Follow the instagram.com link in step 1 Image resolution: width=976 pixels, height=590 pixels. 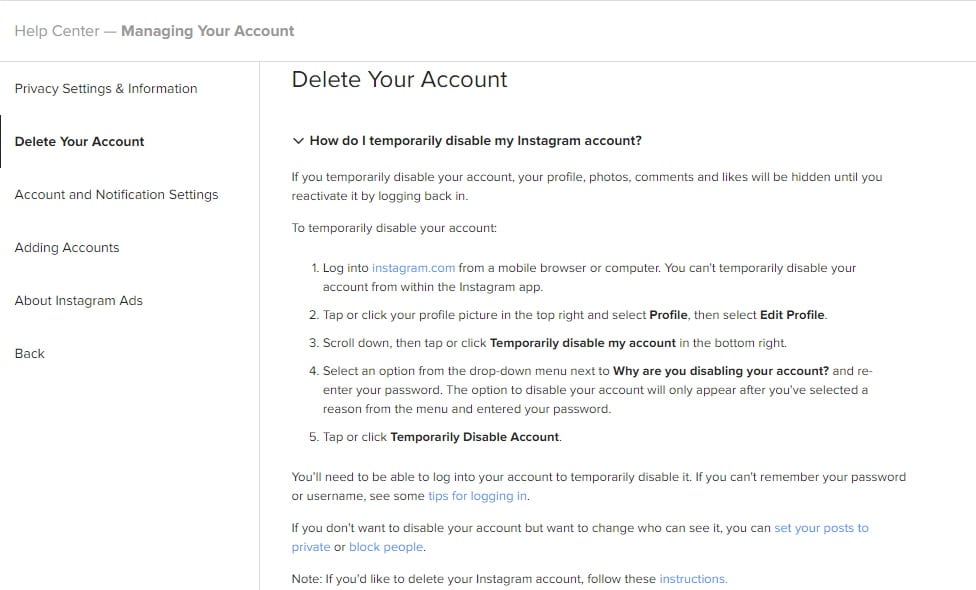tap(413, 268)
